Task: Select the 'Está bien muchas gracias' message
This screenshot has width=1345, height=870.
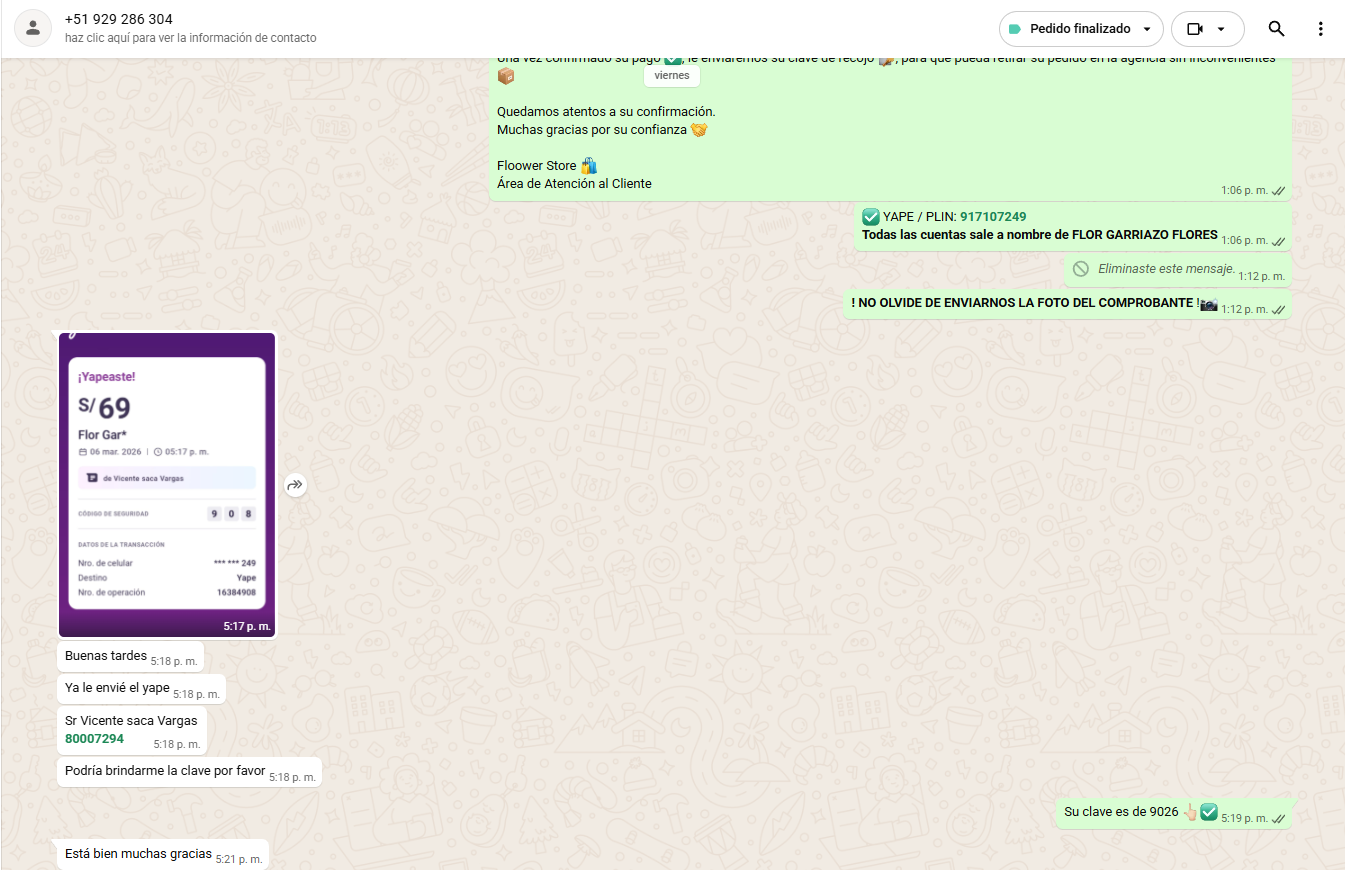Action: [138, 854]
